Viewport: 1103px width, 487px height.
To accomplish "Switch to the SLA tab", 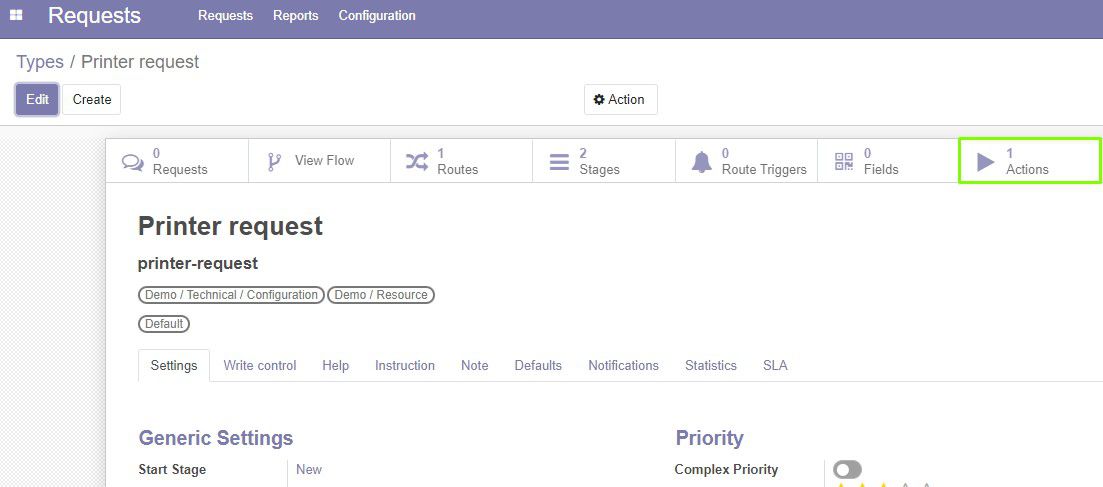I will click(x=775, y=365).
